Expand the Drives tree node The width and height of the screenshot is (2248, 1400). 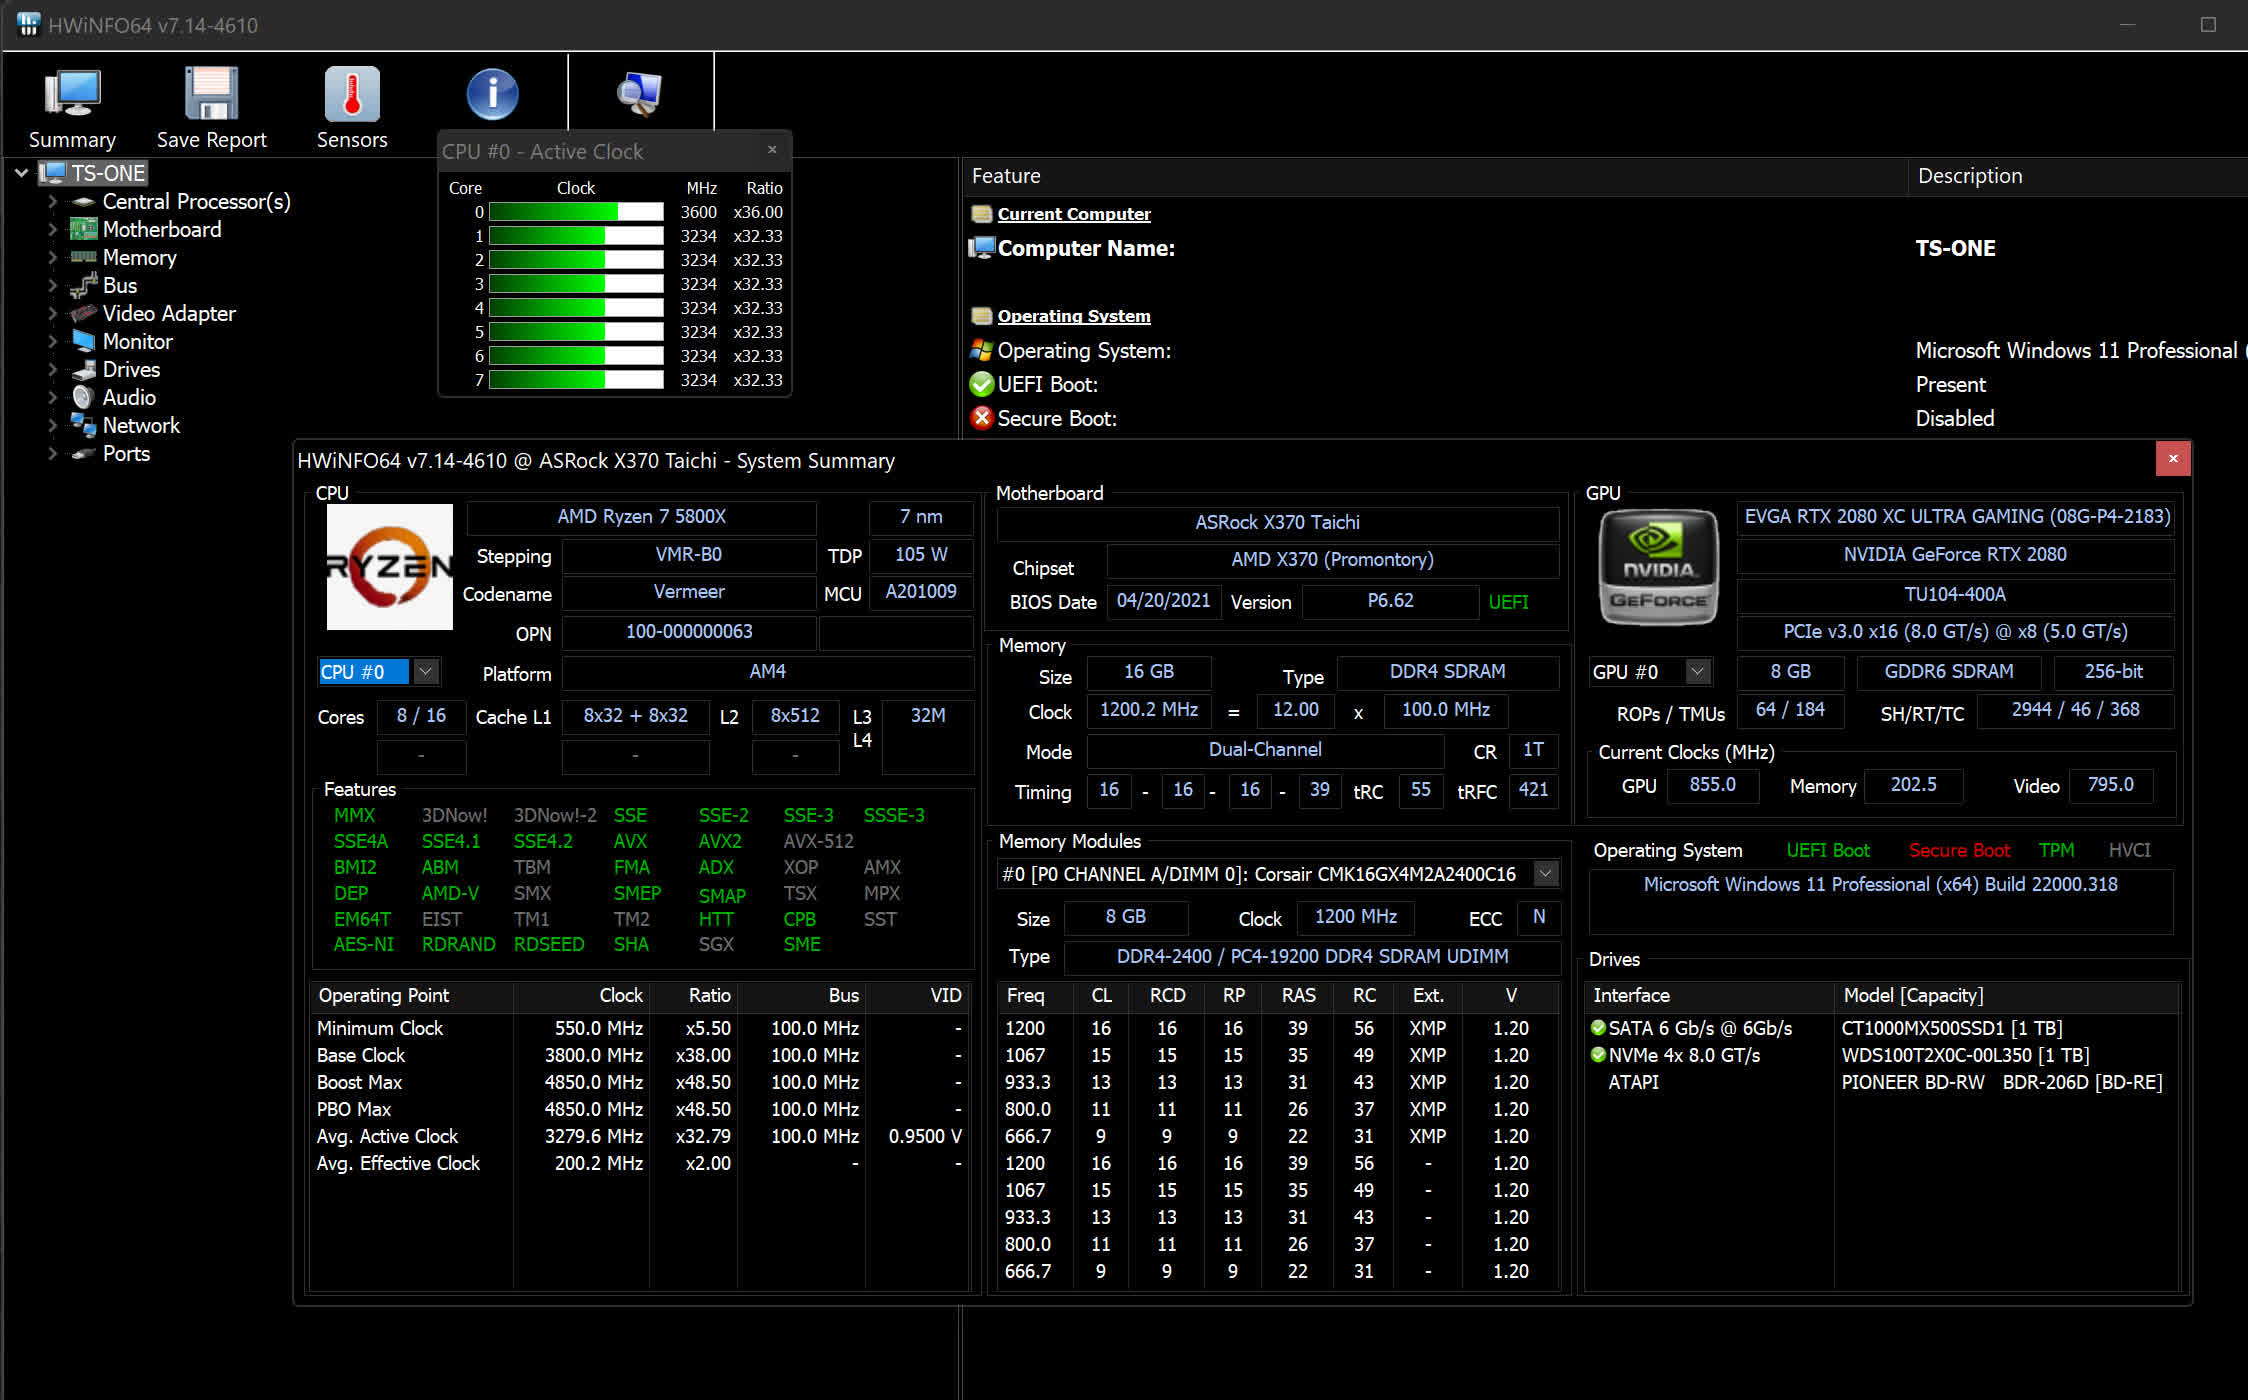[x=53, y=370]
